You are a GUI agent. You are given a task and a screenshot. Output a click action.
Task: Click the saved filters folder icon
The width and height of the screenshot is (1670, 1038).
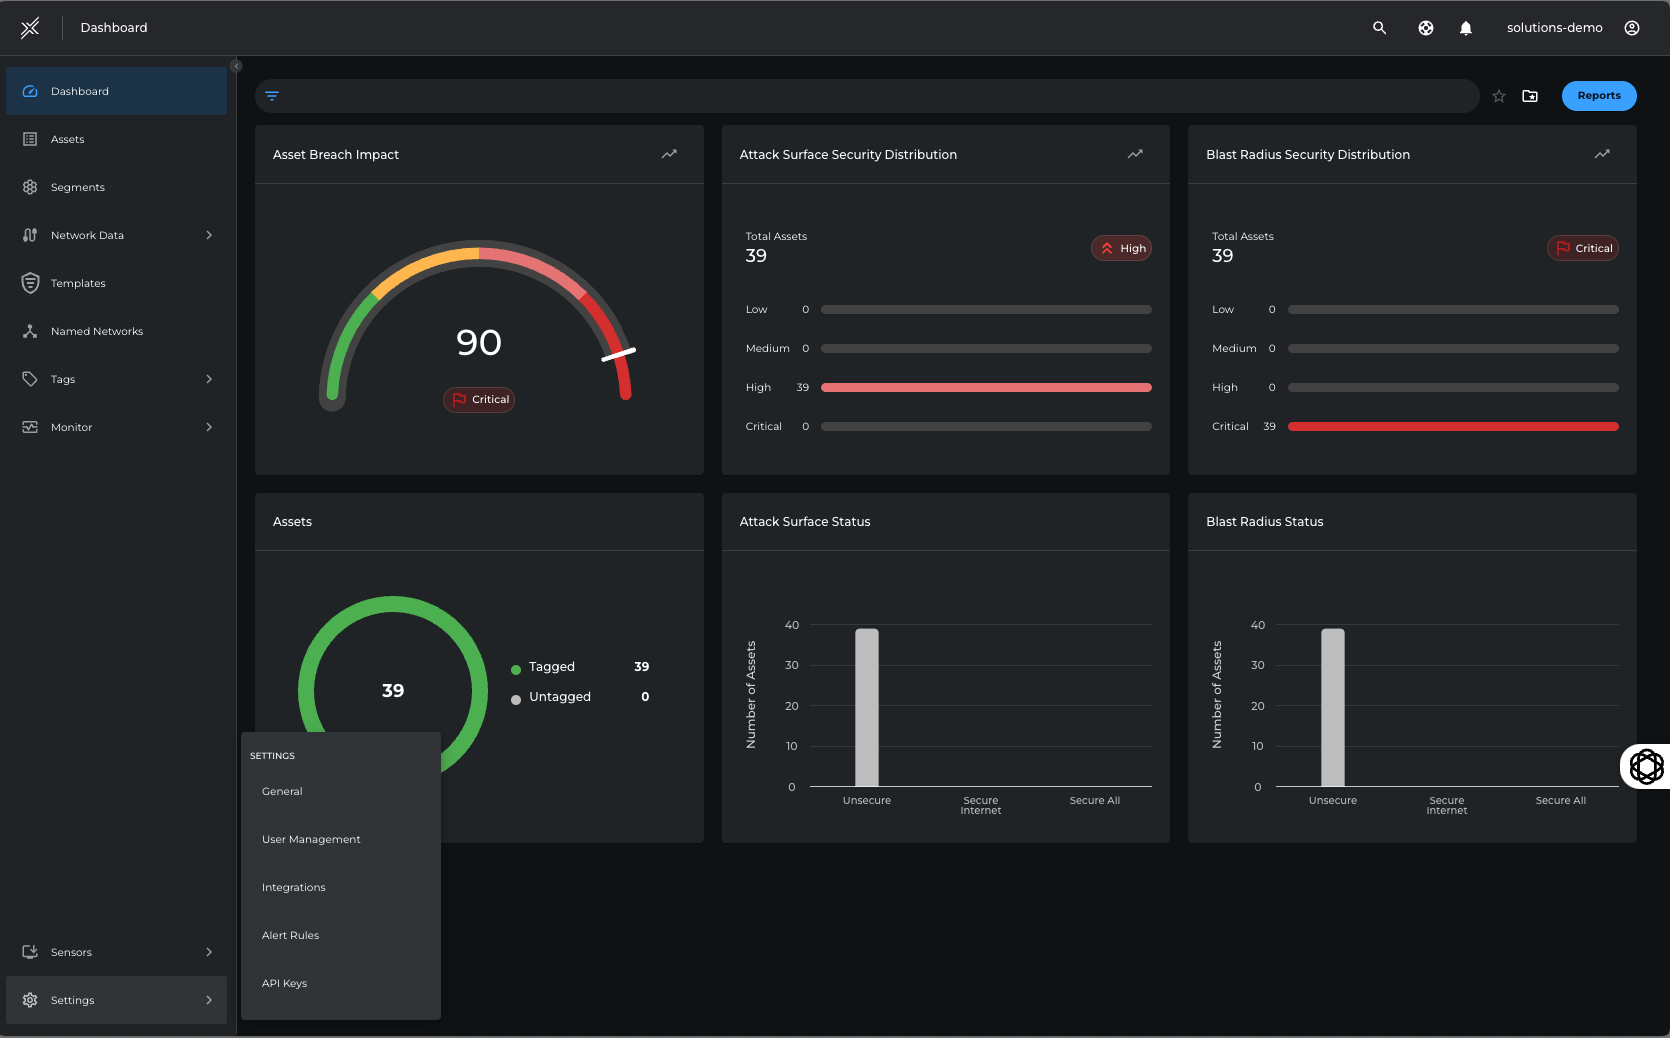click(x=1530, y=96)
